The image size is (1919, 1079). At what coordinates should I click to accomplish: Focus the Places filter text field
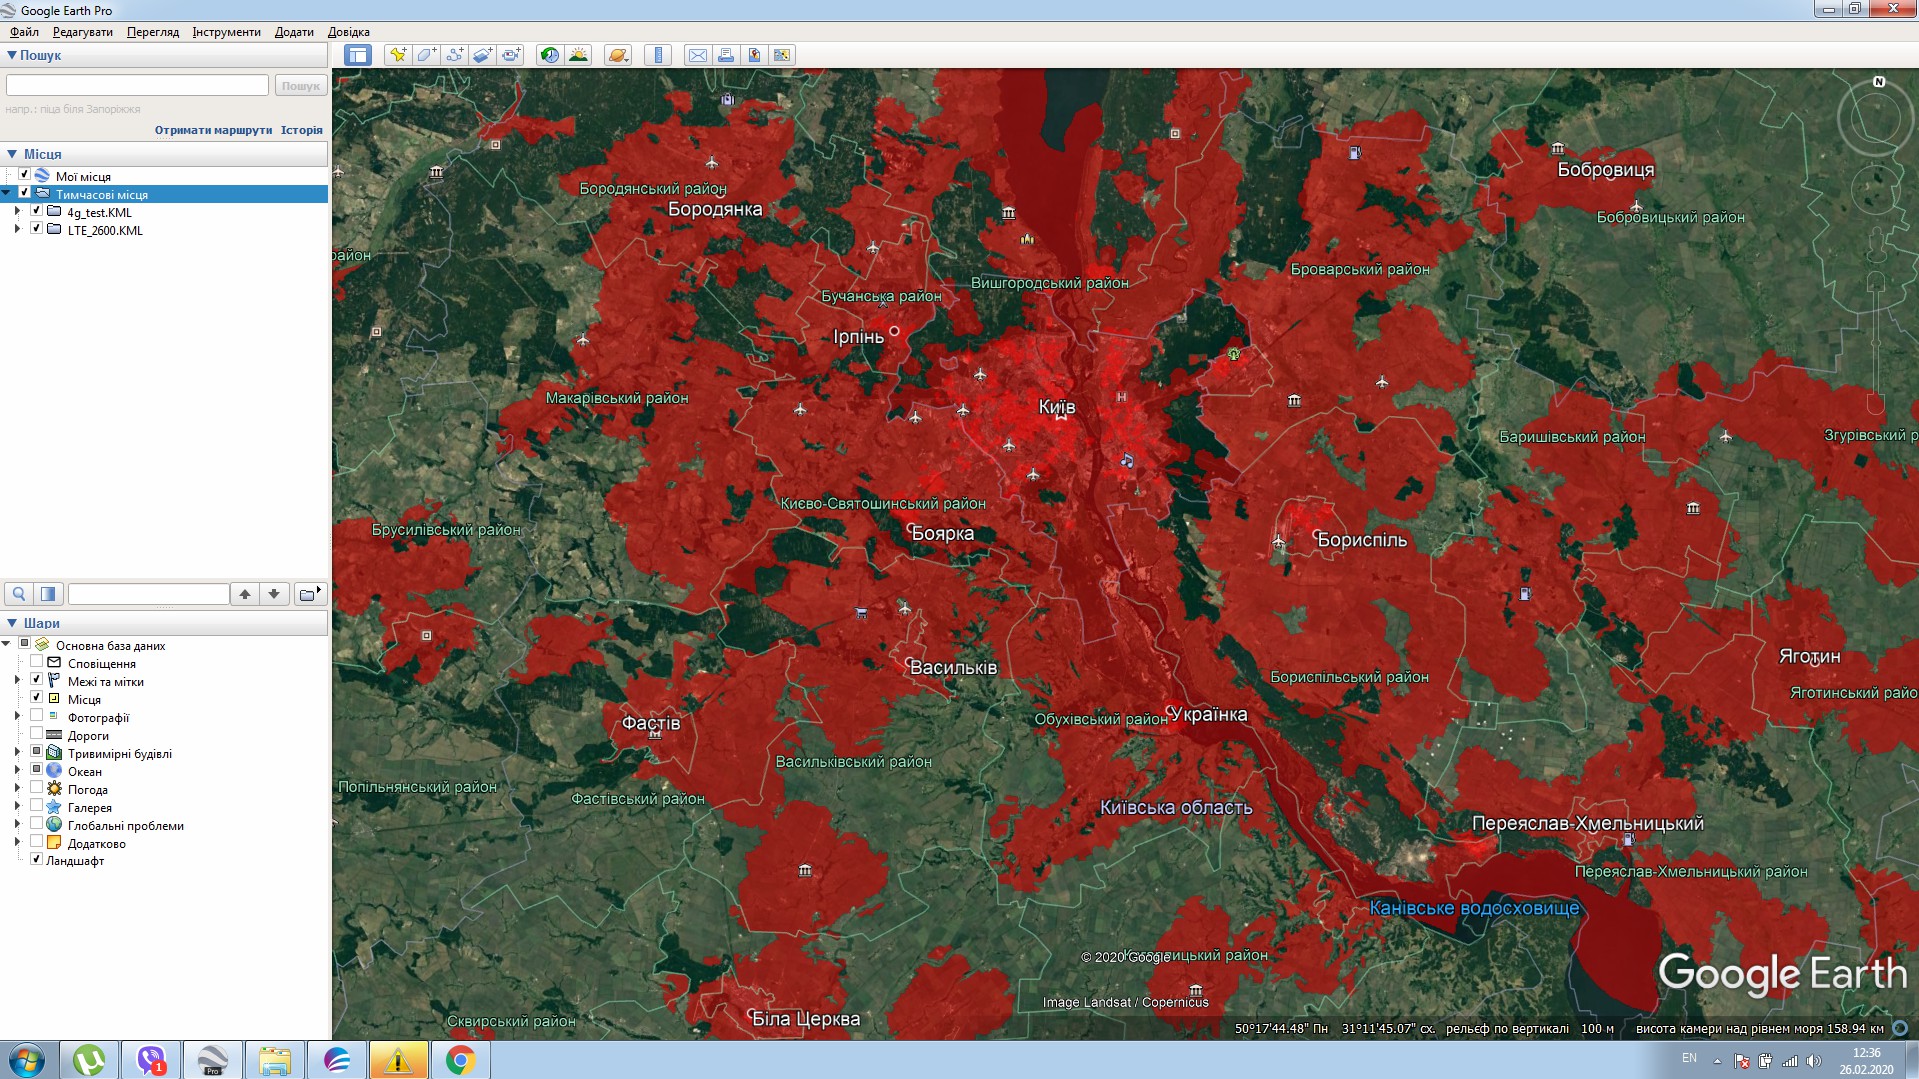tap(149, 594)
